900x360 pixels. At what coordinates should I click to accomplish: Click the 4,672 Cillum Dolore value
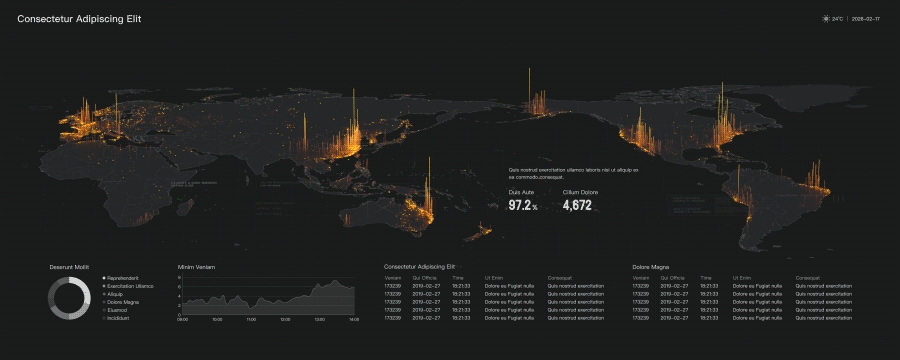click(x=577, y=206)
